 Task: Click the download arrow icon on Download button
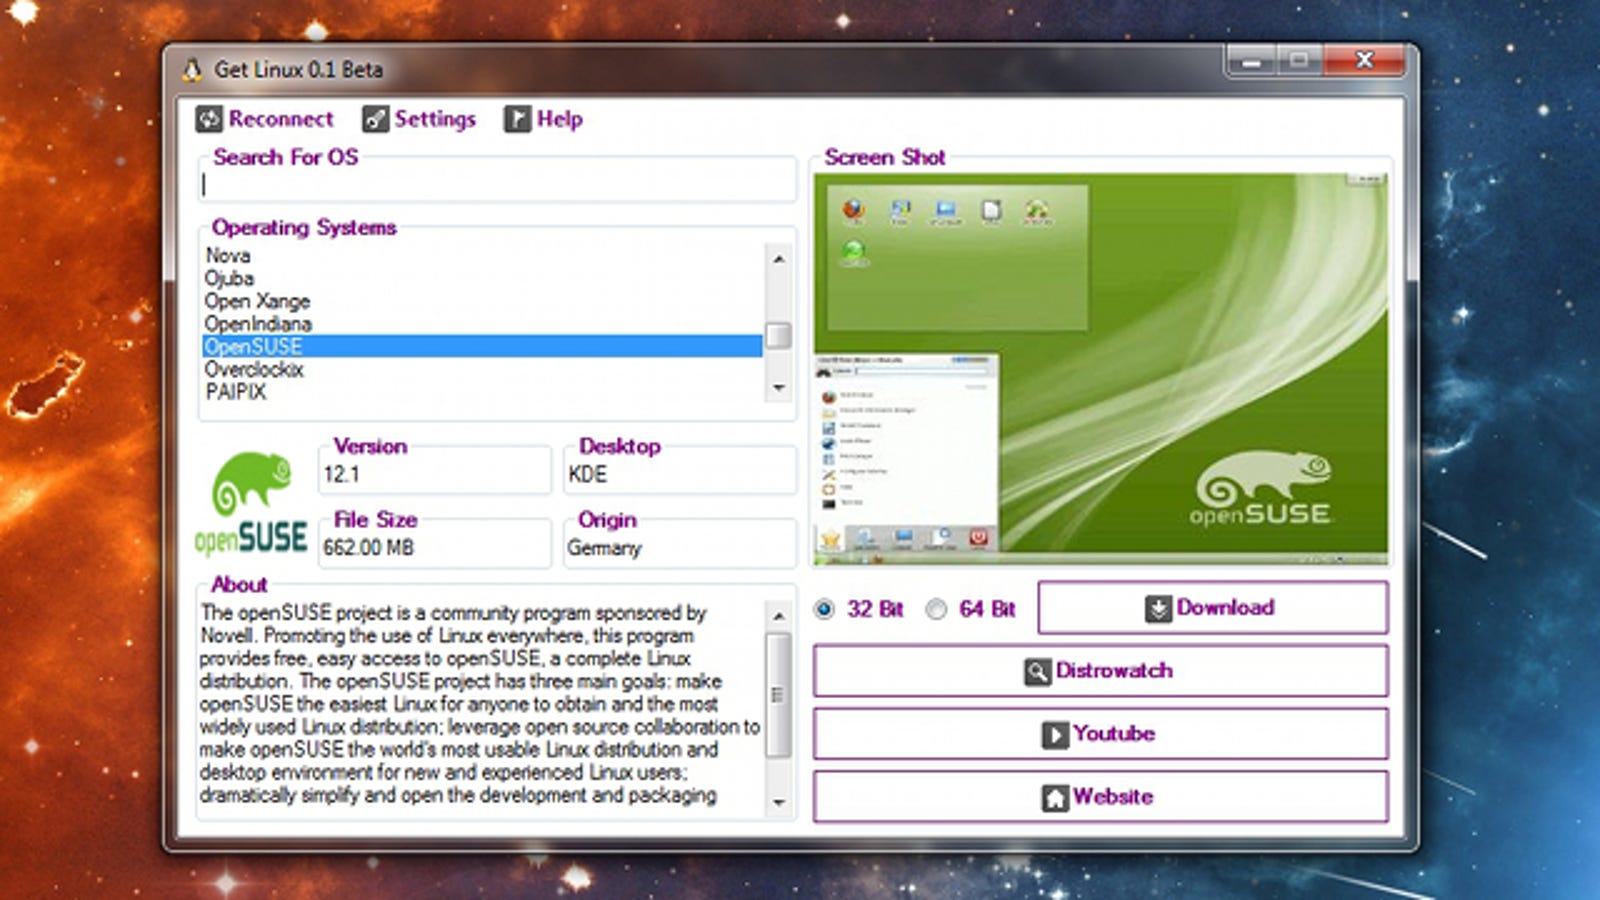1158,608
